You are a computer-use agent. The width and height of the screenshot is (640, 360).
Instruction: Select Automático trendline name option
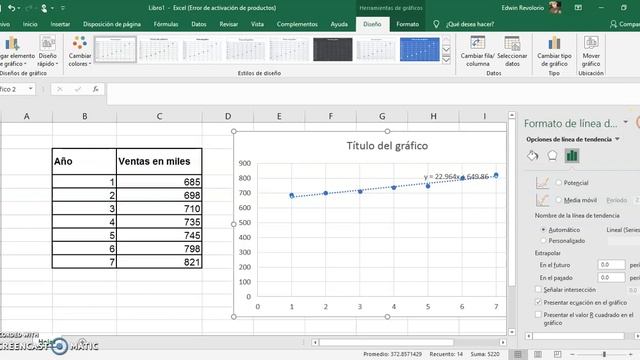coord(543,230)
